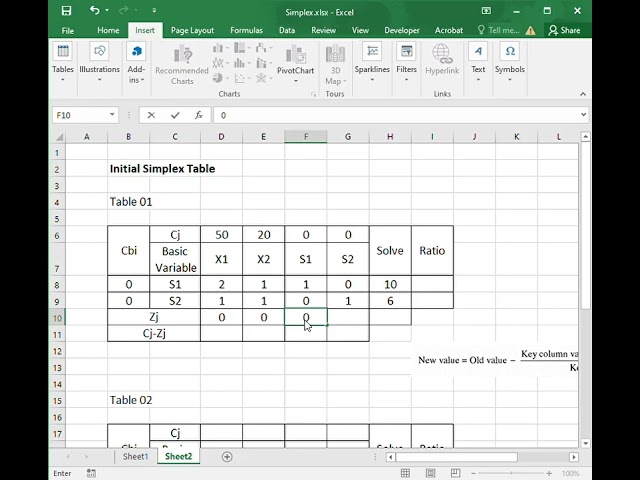This screenshot has width=640, height=480.
Task: Click the zoom slider in status bar
Action: (511, 473)
